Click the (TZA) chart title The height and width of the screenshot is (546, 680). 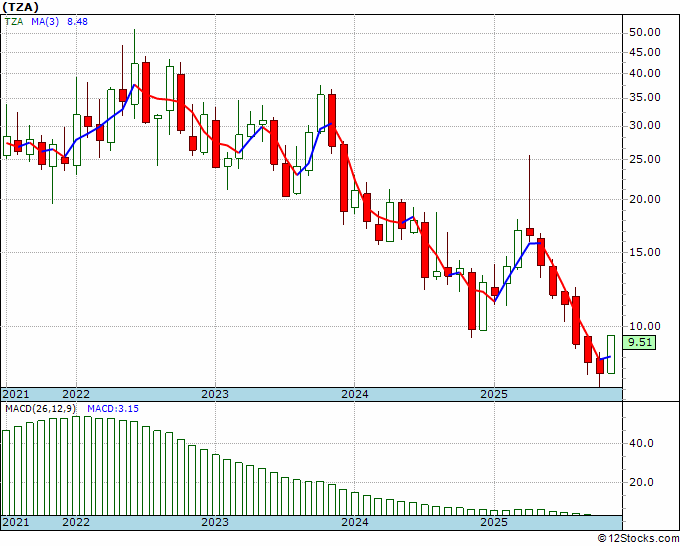pos(20,7)
